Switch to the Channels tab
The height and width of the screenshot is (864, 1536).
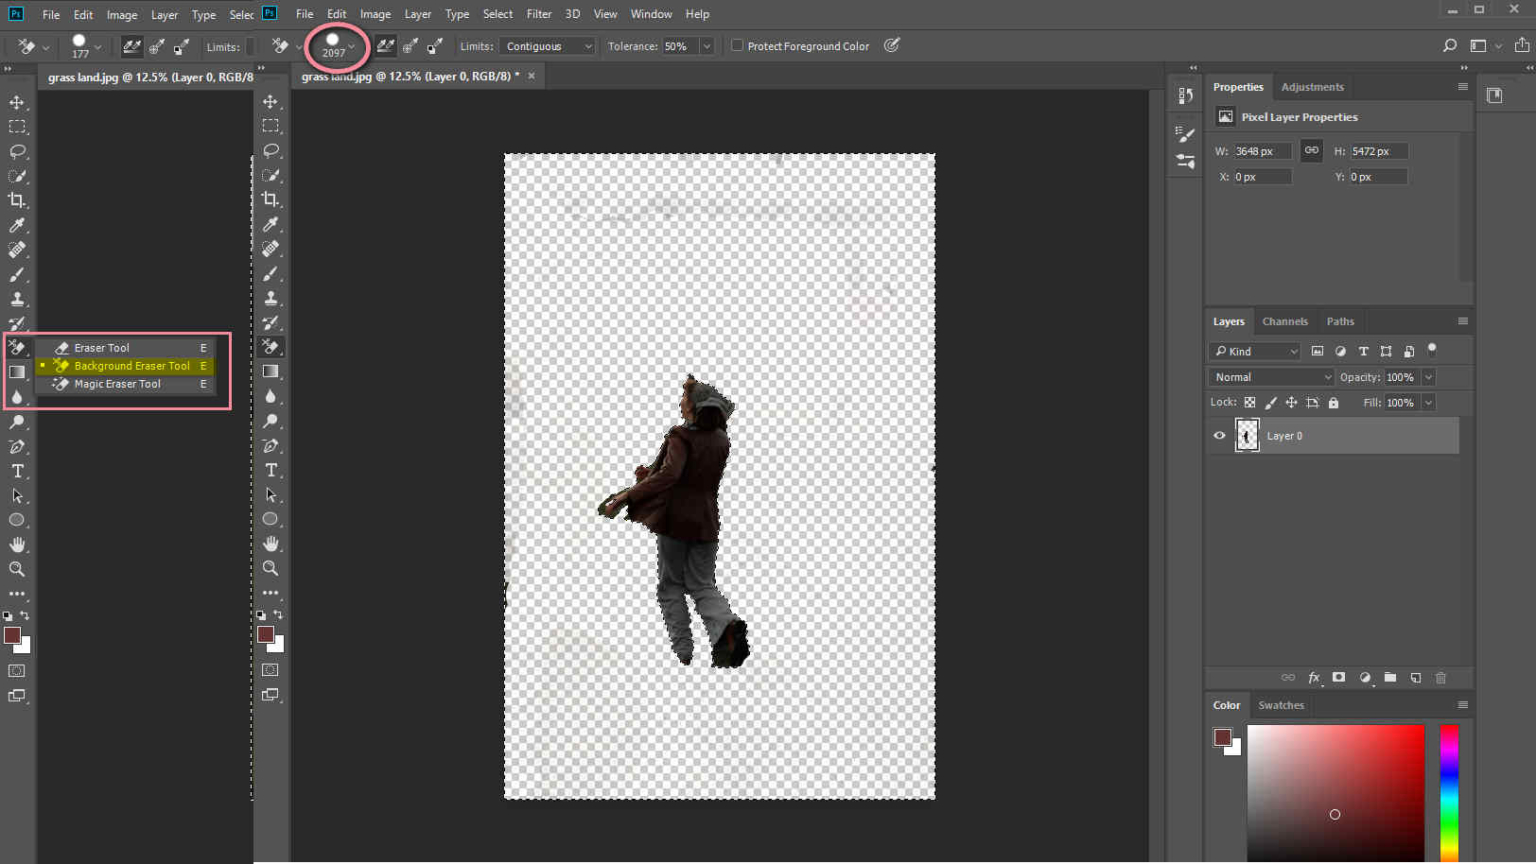1284,321
